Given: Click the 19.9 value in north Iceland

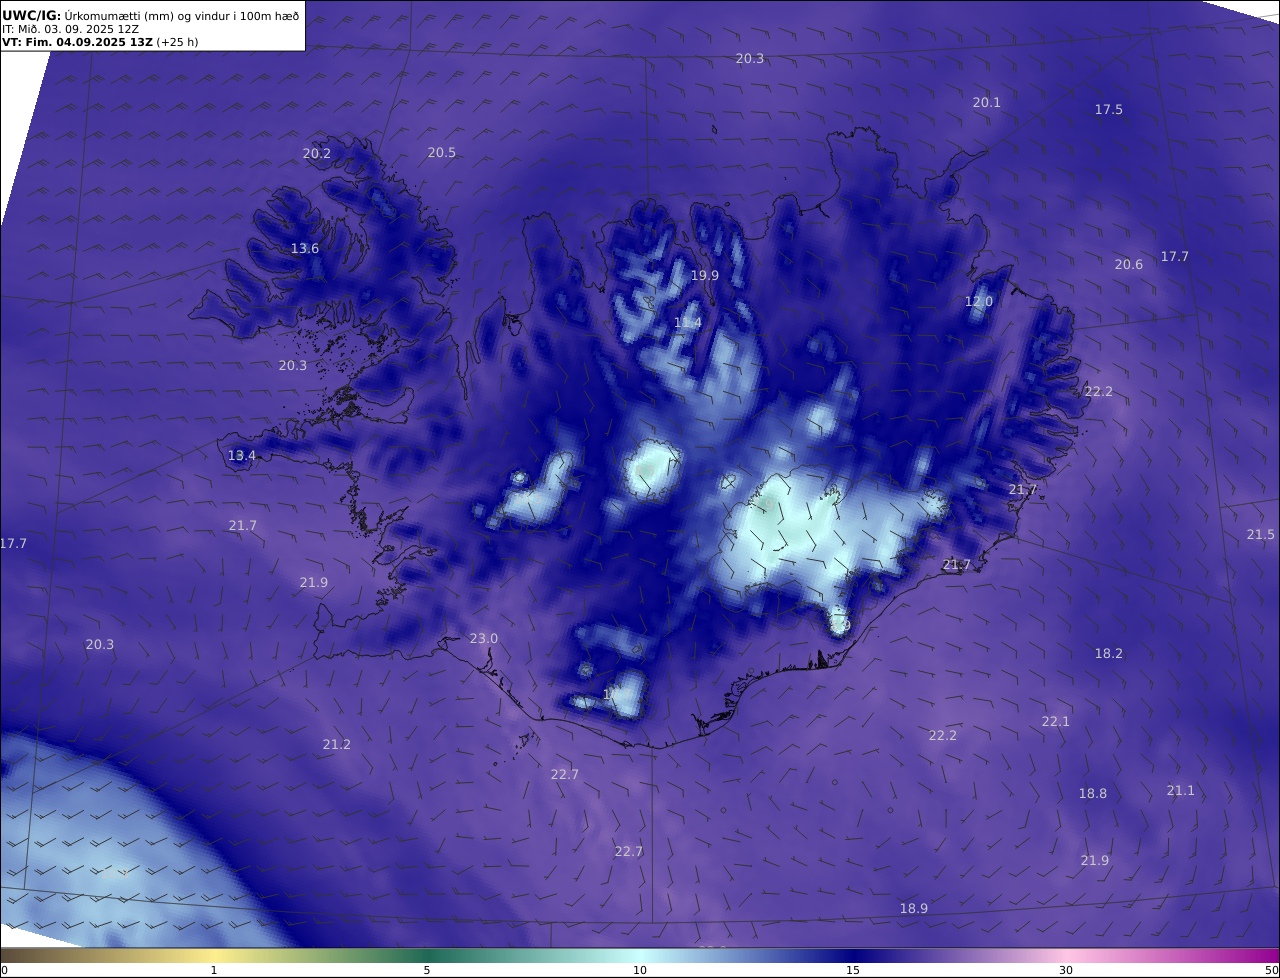Looking at the screenshot, I should click(x=705, y=275).
